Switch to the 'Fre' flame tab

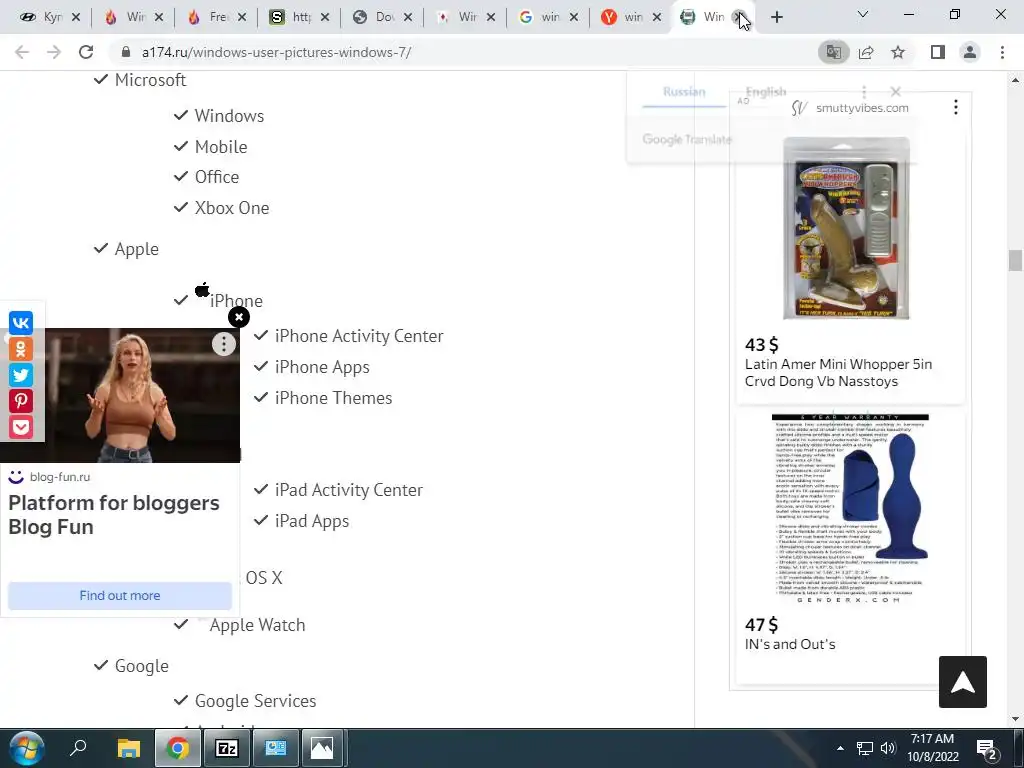click(208, 17)
